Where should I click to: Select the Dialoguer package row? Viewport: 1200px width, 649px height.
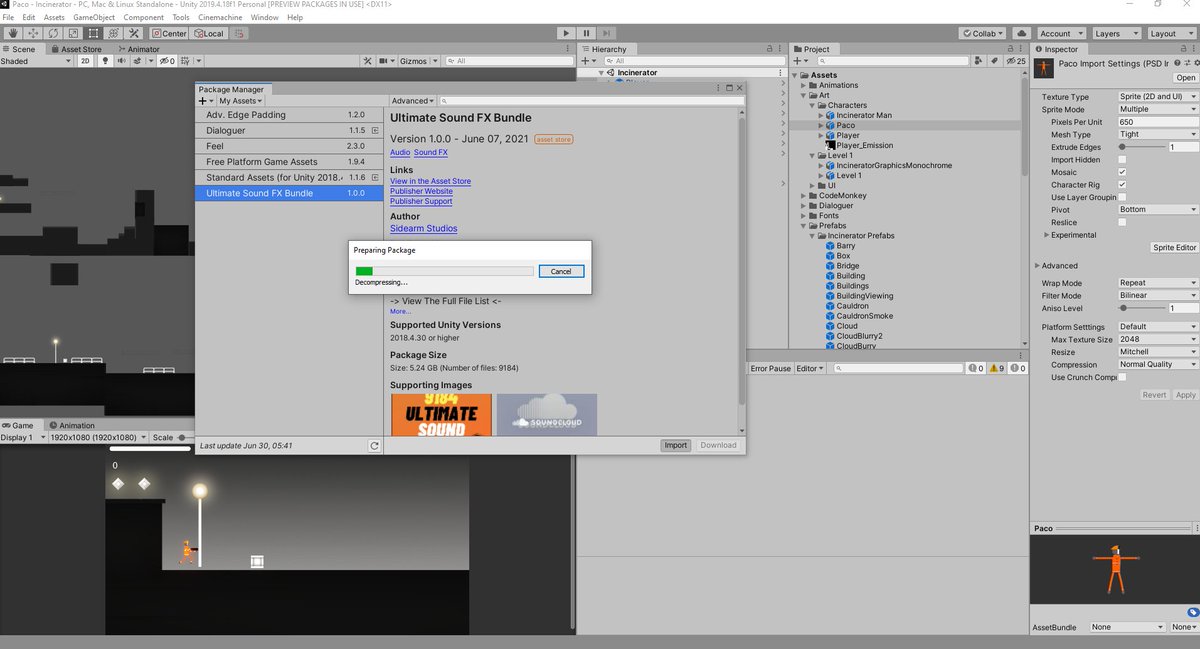[x=290, y=130]
